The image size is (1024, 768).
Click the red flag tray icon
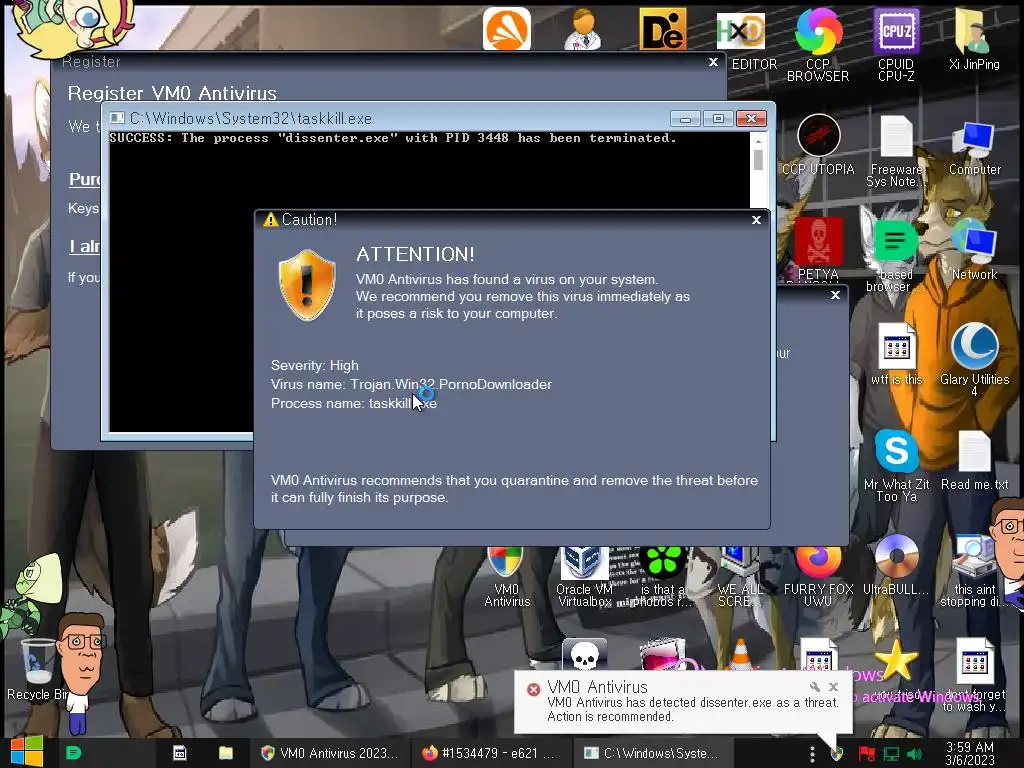coord(866,754)
